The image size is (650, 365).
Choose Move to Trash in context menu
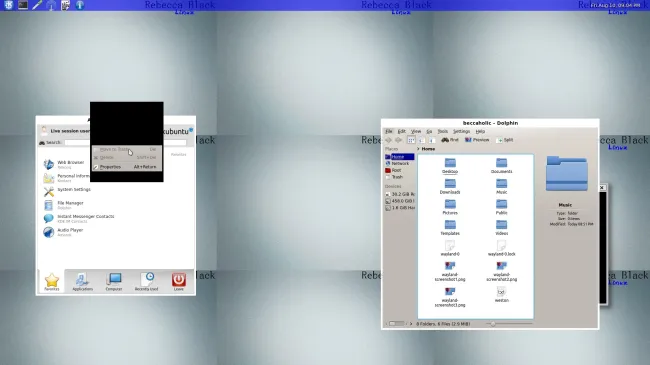(126, 149)
